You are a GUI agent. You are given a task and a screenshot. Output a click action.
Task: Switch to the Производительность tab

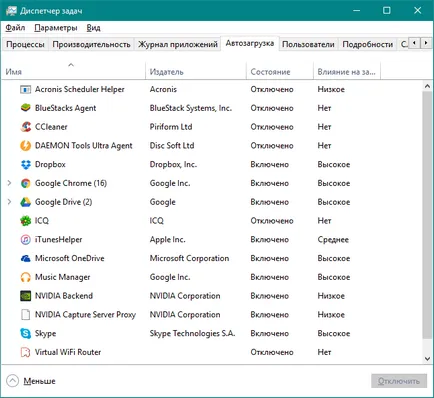91,44
